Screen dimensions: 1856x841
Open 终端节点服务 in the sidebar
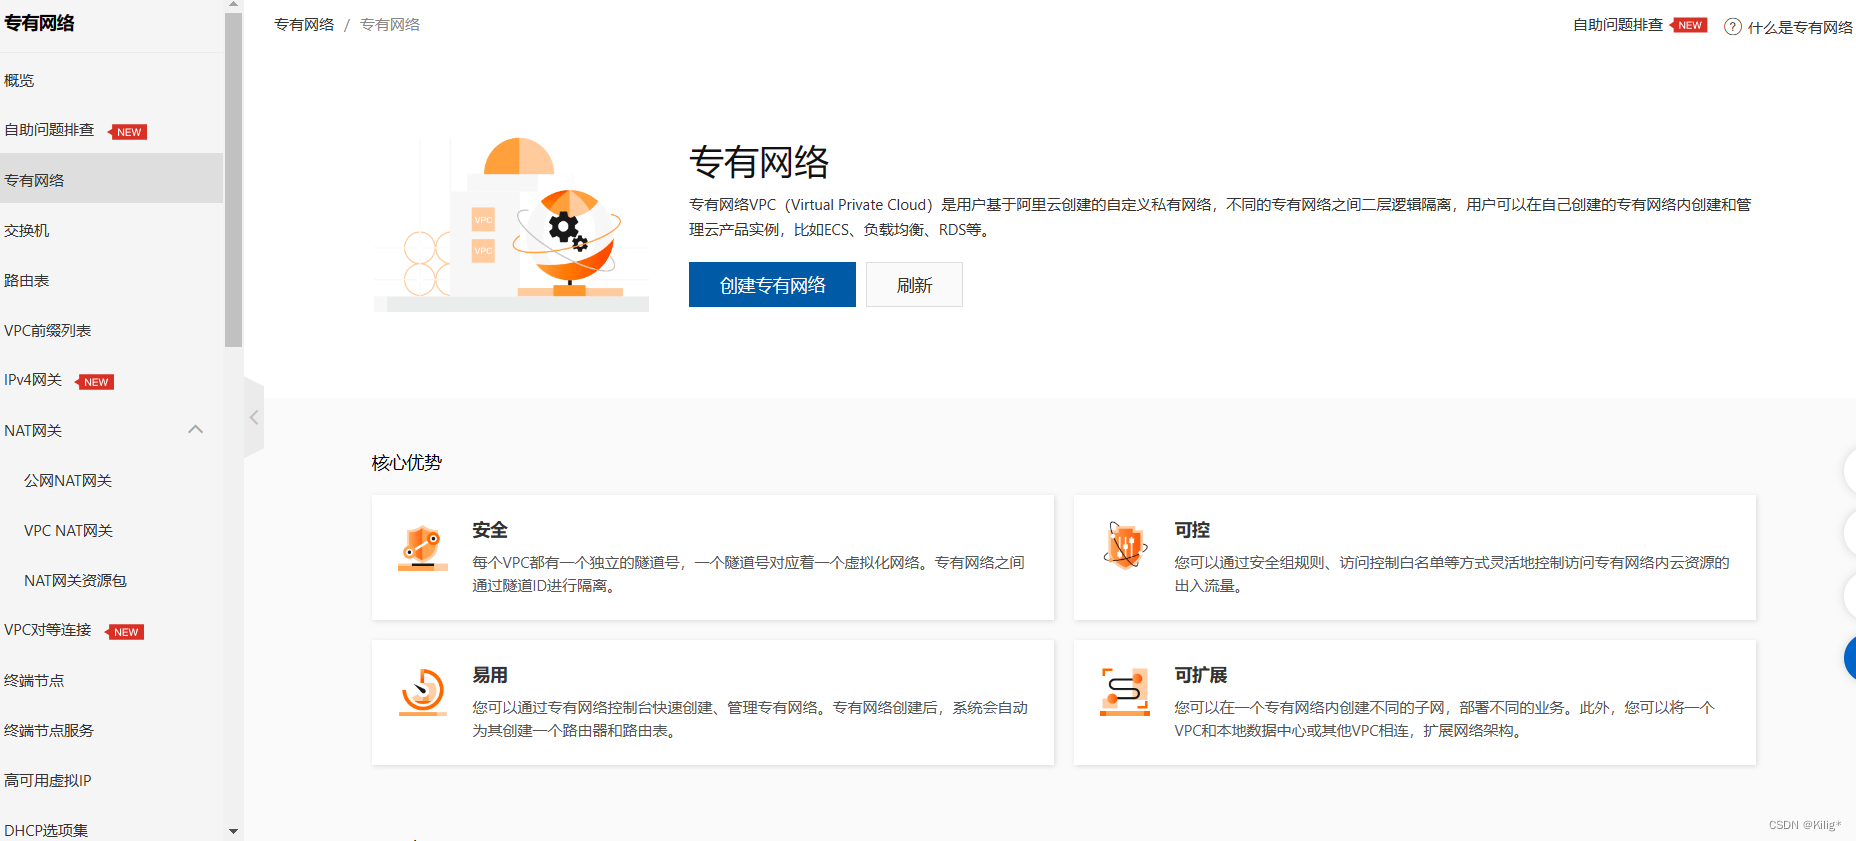(49, 730)
